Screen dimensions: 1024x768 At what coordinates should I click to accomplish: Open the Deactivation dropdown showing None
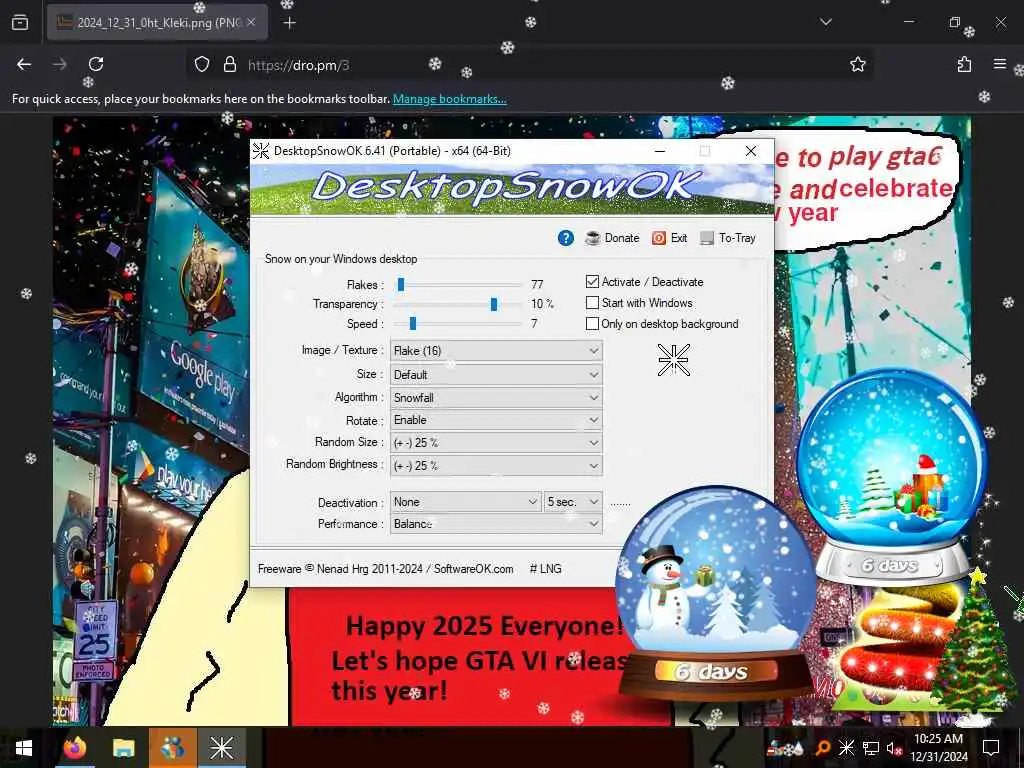(466, 502)
